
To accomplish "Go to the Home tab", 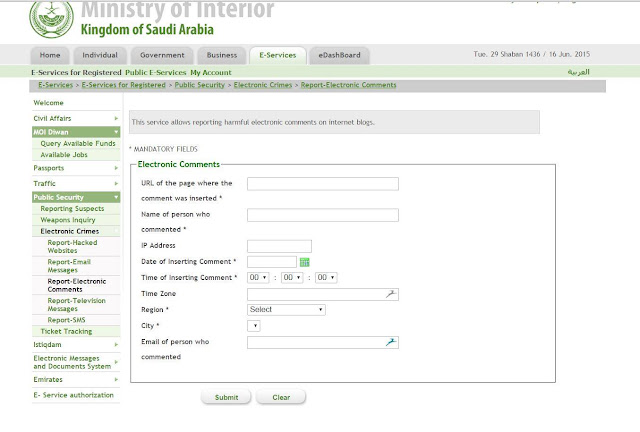I will [50, 55].
